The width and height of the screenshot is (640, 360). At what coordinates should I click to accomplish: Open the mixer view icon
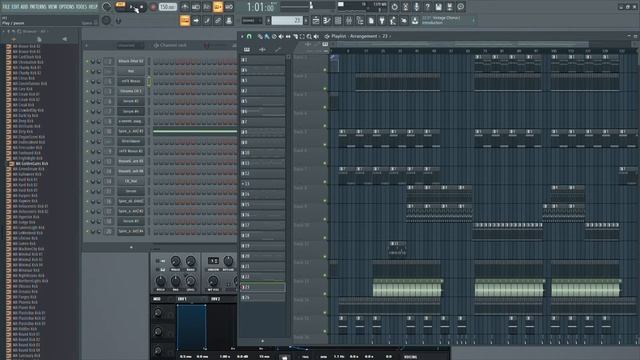(x=349, y=20)
